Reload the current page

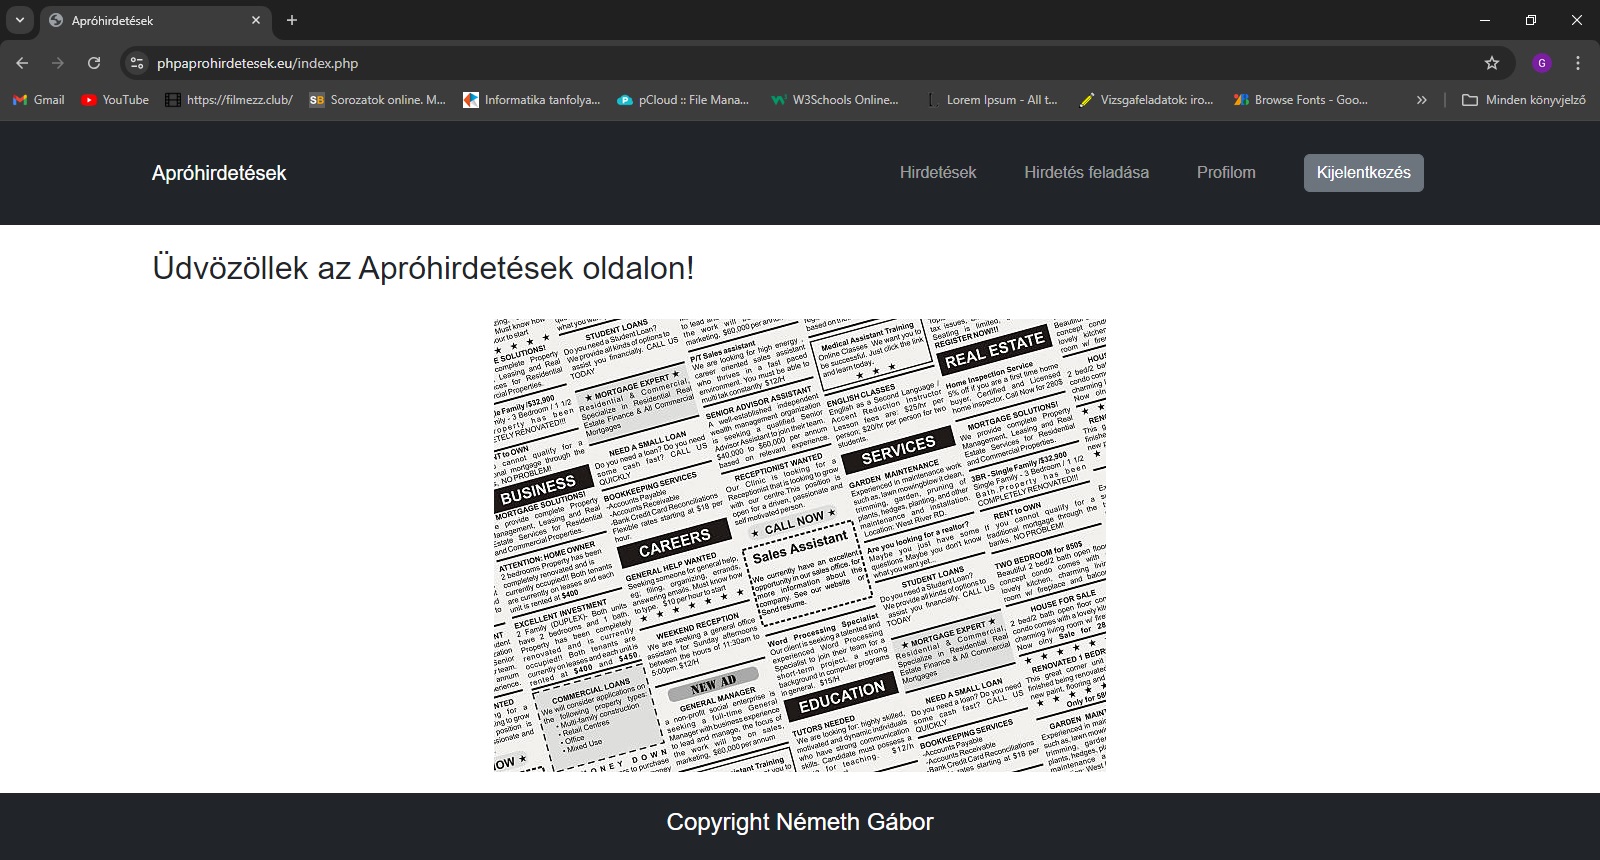tap(94, 63)
